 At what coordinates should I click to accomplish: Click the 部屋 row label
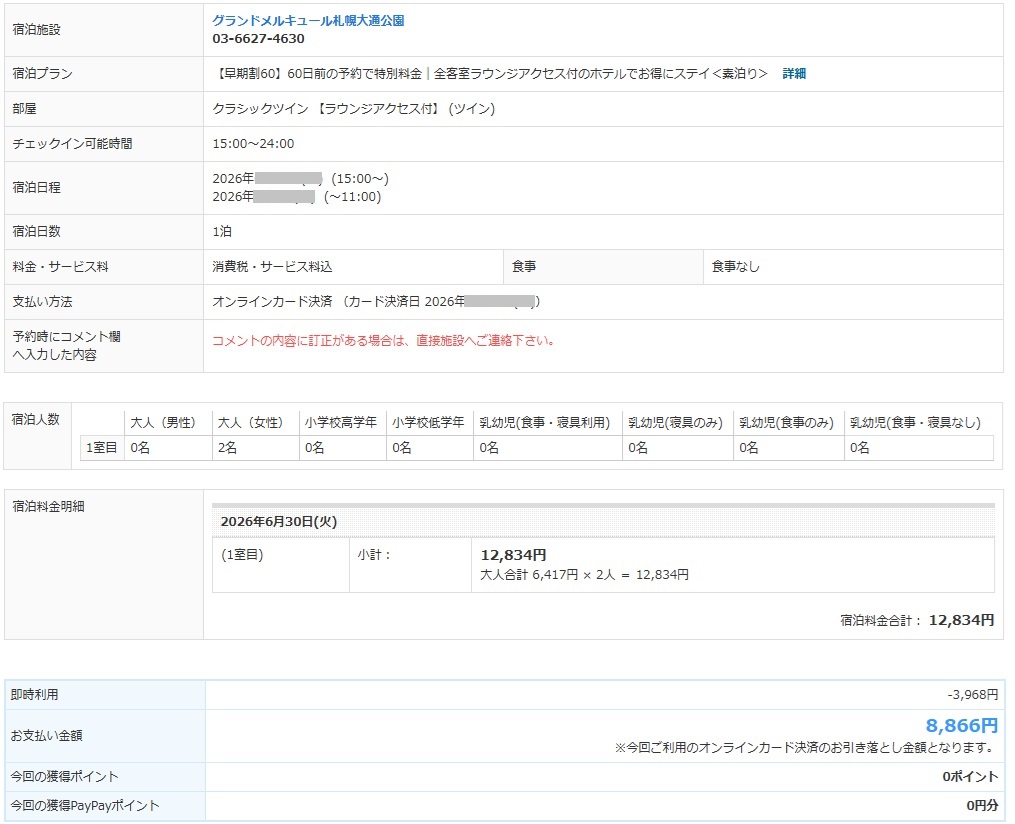click(25, 109)
